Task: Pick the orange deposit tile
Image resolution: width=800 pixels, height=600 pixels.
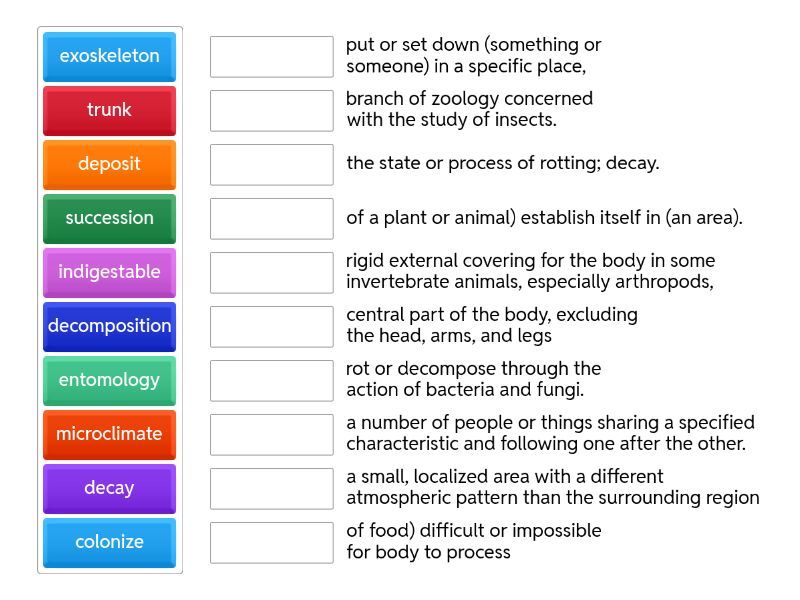Action: pyautogui.click(x=109, y=164)
